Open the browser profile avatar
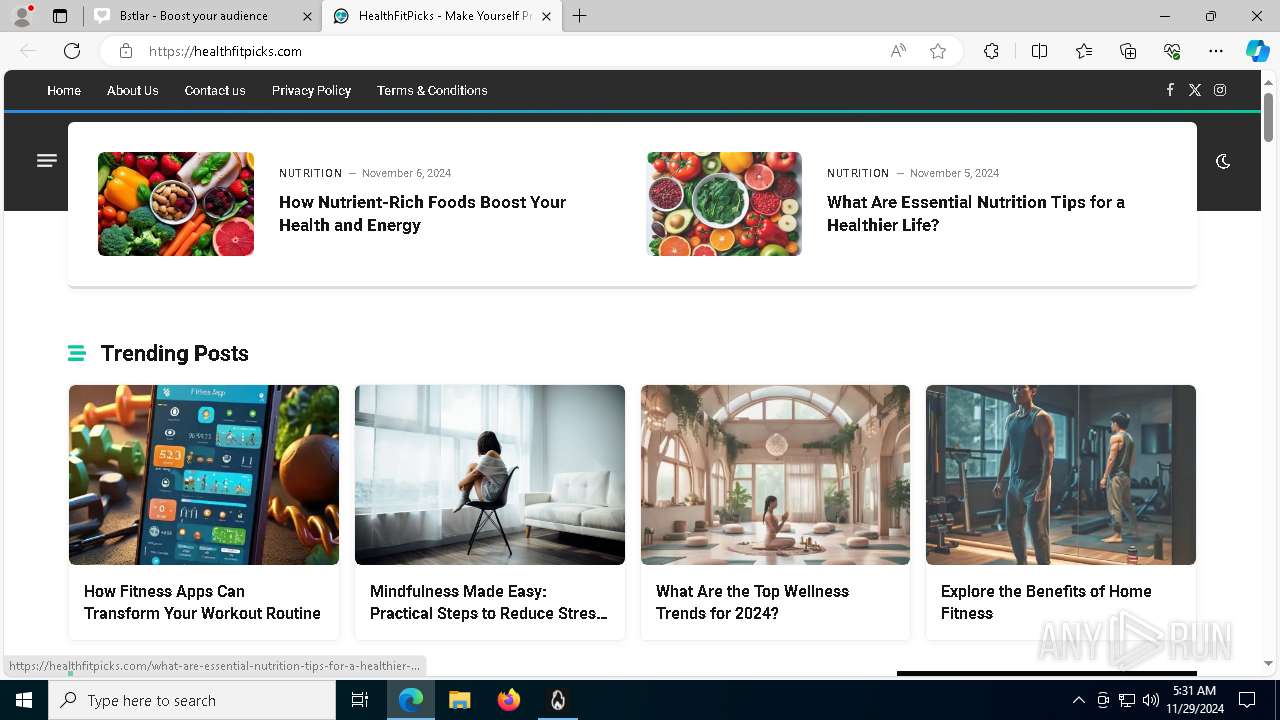Viewport: 1280px width, 720px height. (x=22, y=16)
